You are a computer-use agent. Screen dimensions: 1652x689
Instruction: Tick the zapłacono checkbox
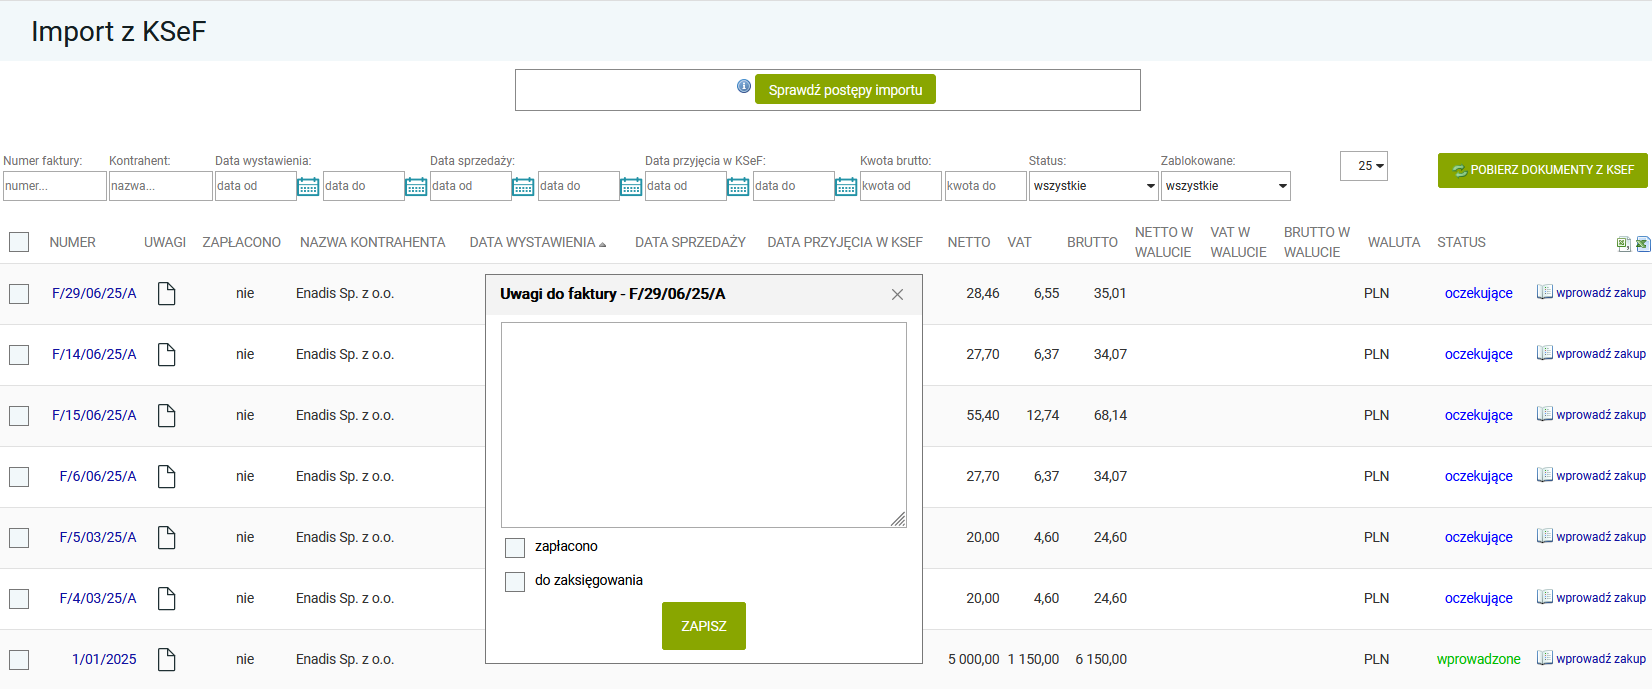click(515, 547)
